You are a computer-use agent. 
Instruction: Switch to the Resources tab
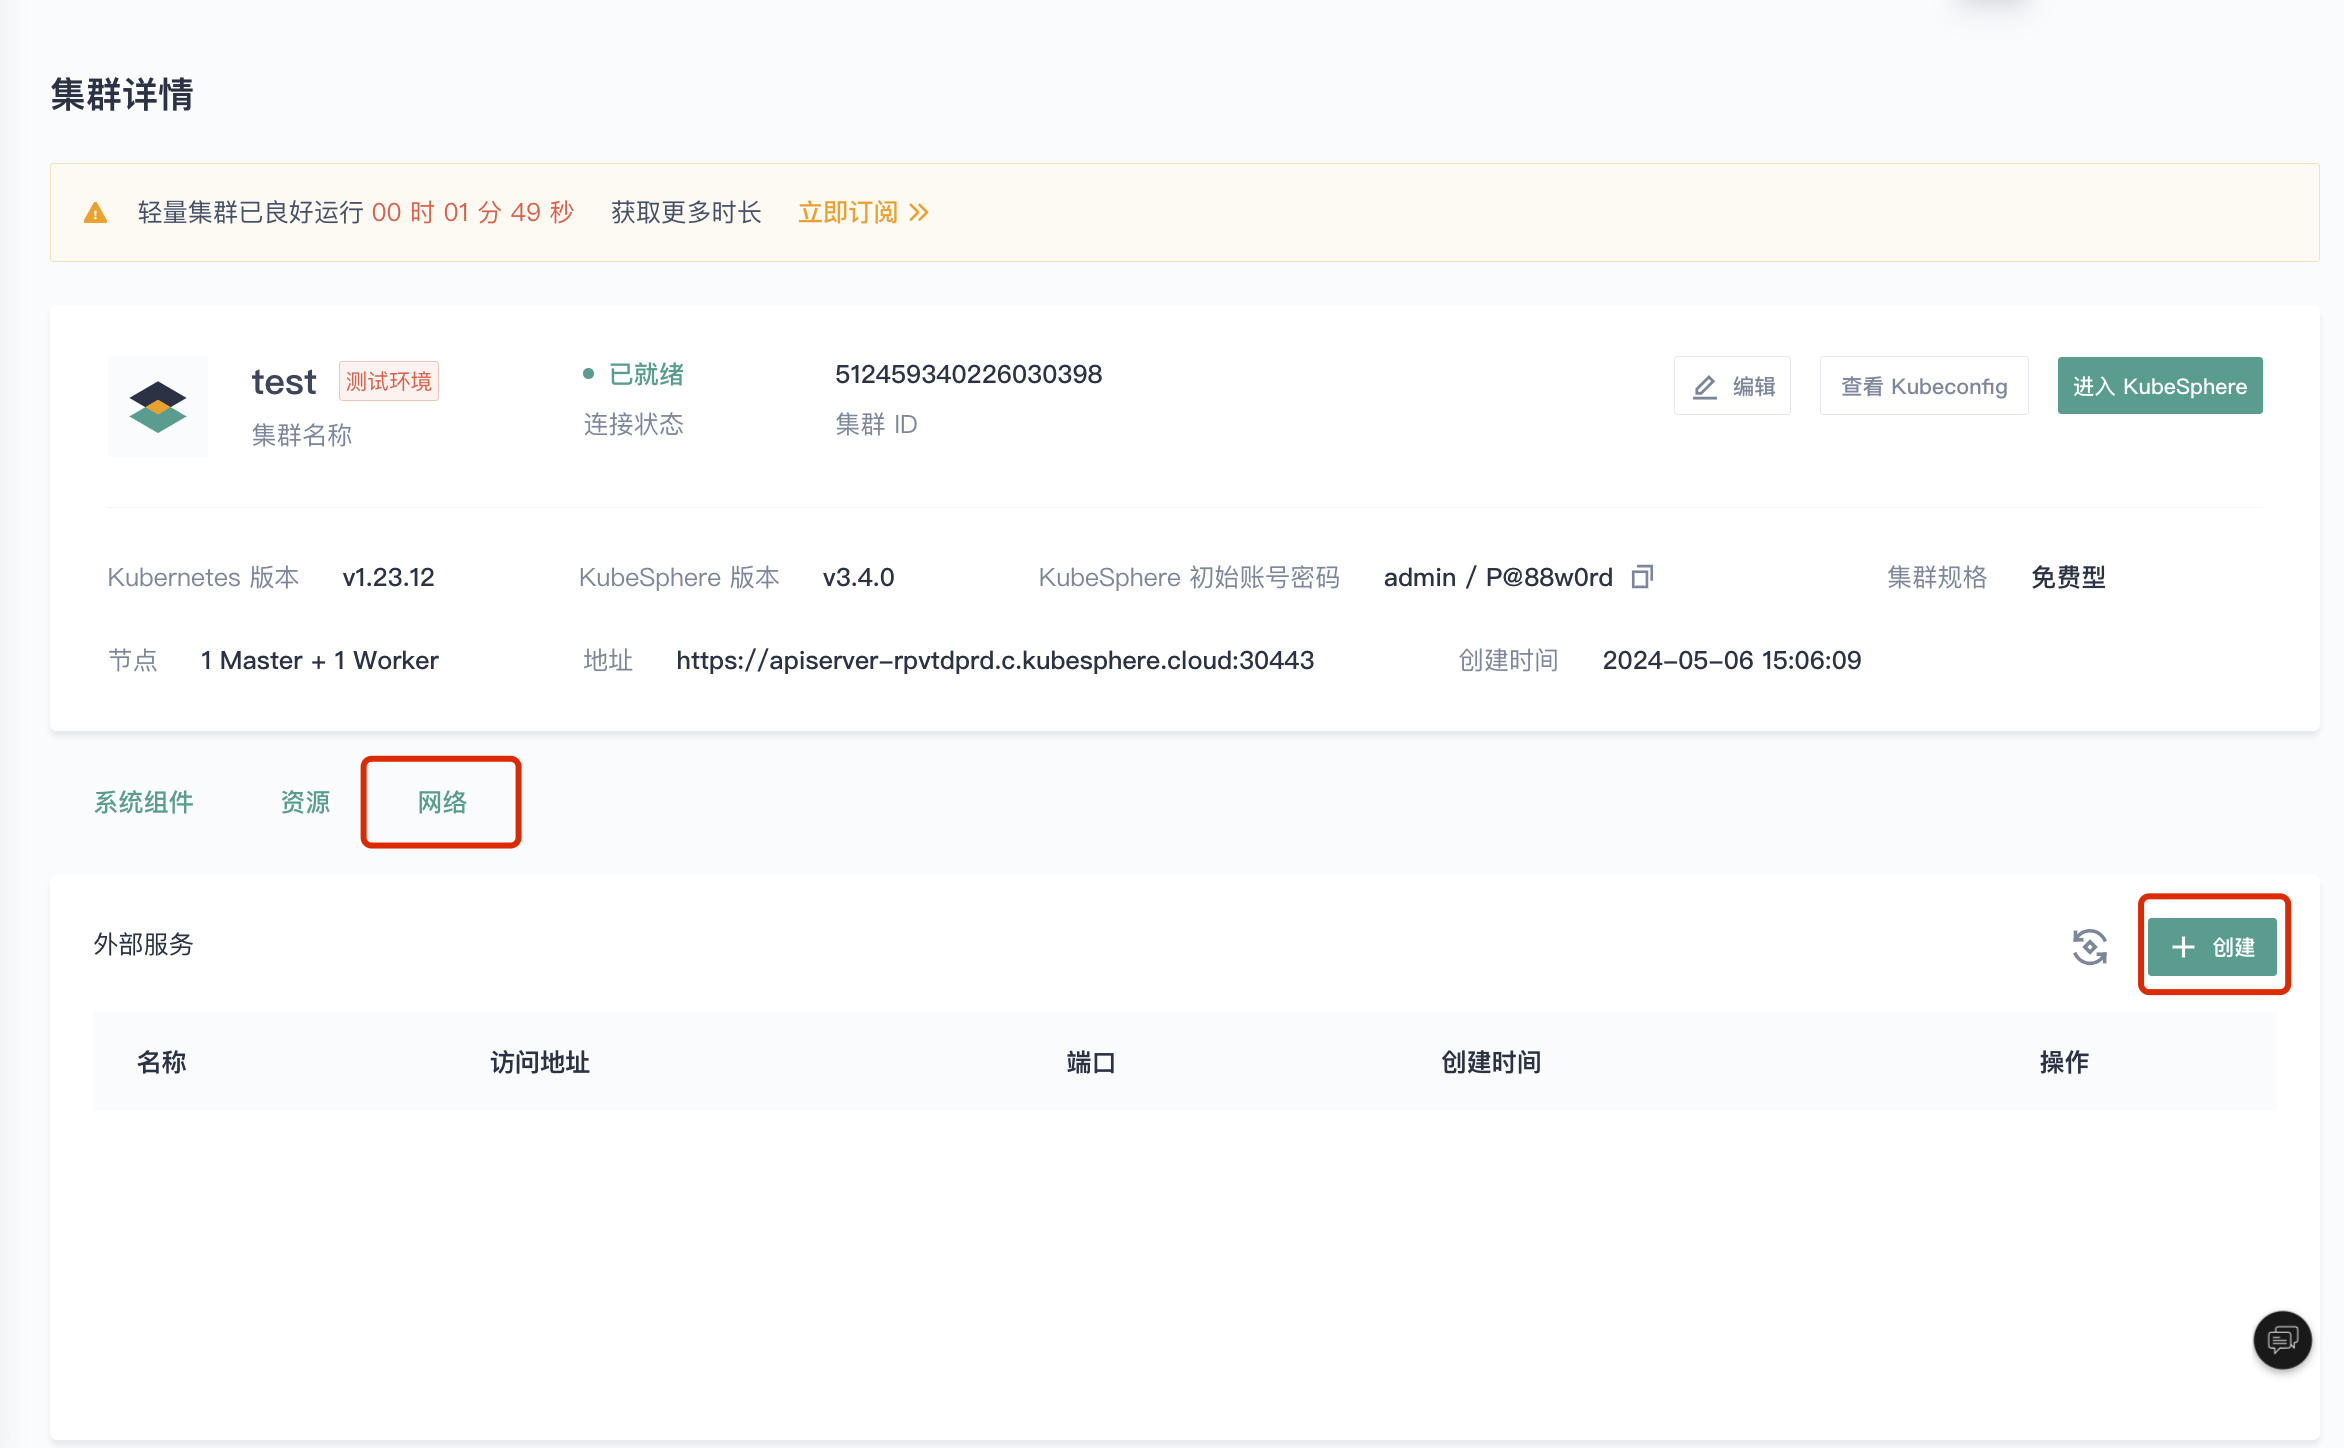pyautogui.click(x=305, y=802)
